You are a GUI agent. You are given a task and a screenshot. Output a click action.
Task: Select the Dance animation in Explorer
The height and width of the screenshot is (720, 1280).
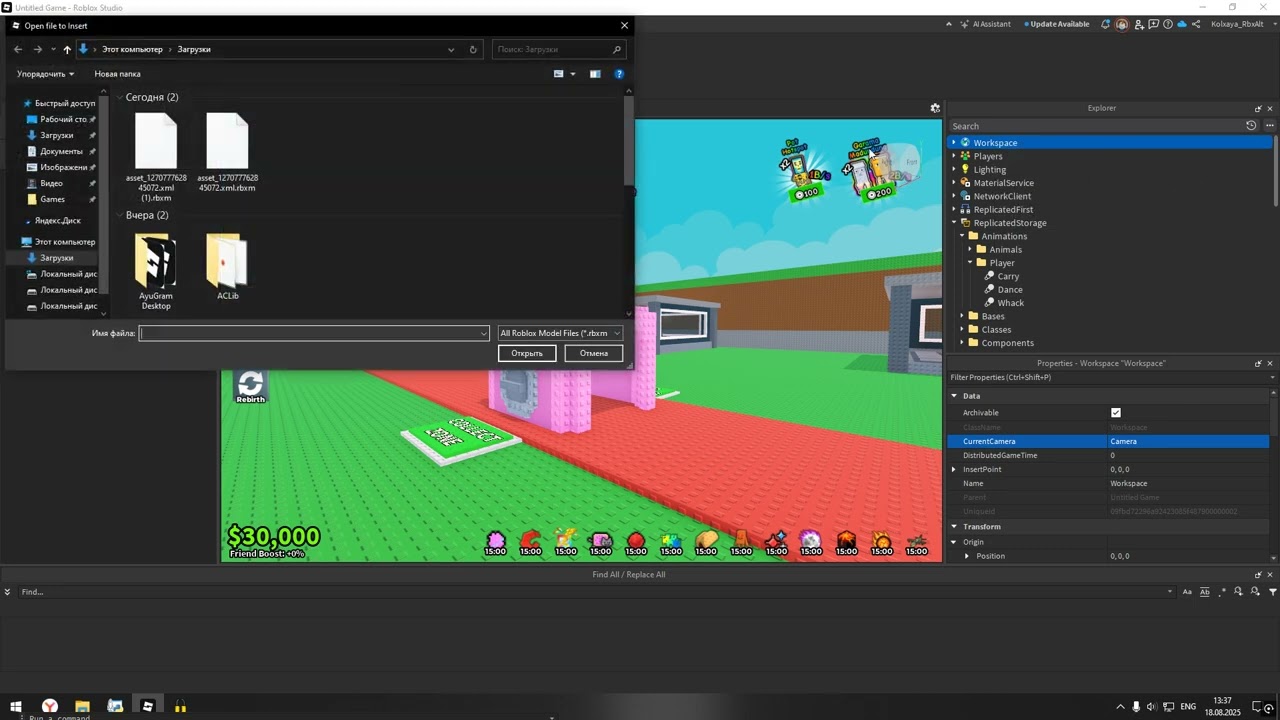(x=1010, y=290)
